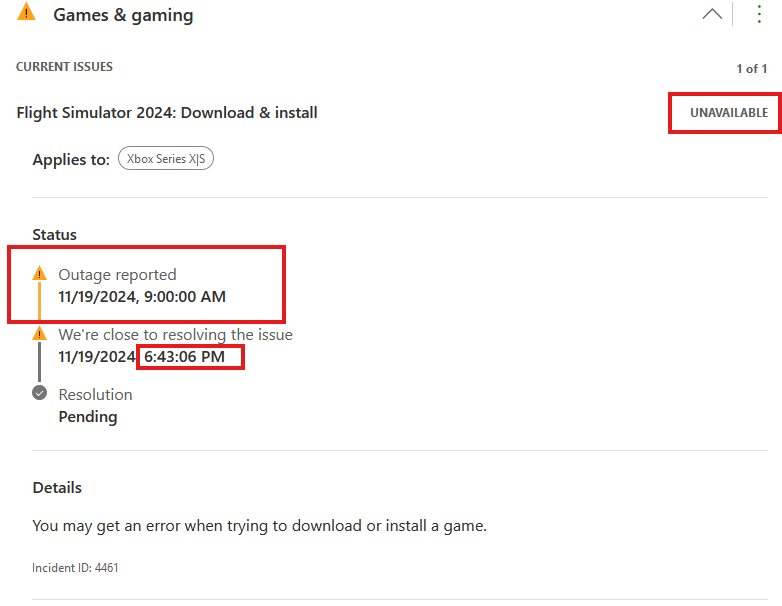Image resolution: width=782 pixels, height=606 pixels.
Task: Click the download or install error description
Action: [259, 525]
